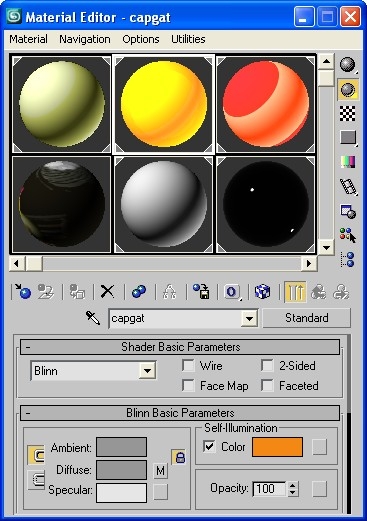Click the Opacity map button
This screenshot has width=367, height=521.
coord(319,489)
